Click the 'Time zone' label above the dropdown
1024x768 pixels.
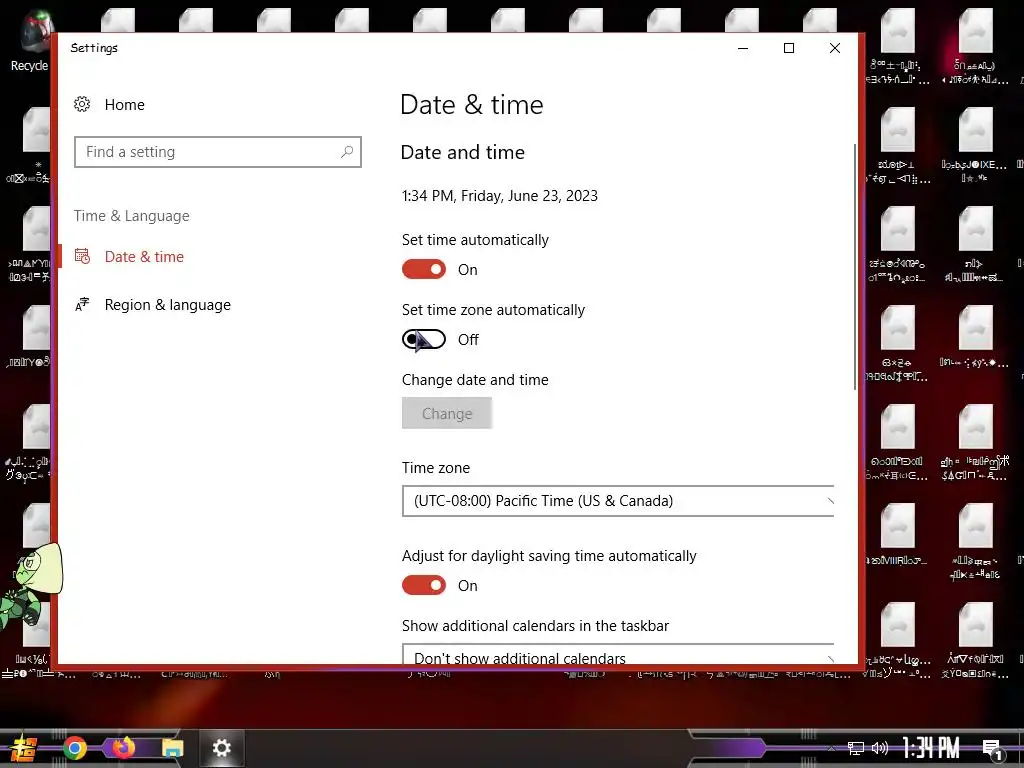pos(436,468)
